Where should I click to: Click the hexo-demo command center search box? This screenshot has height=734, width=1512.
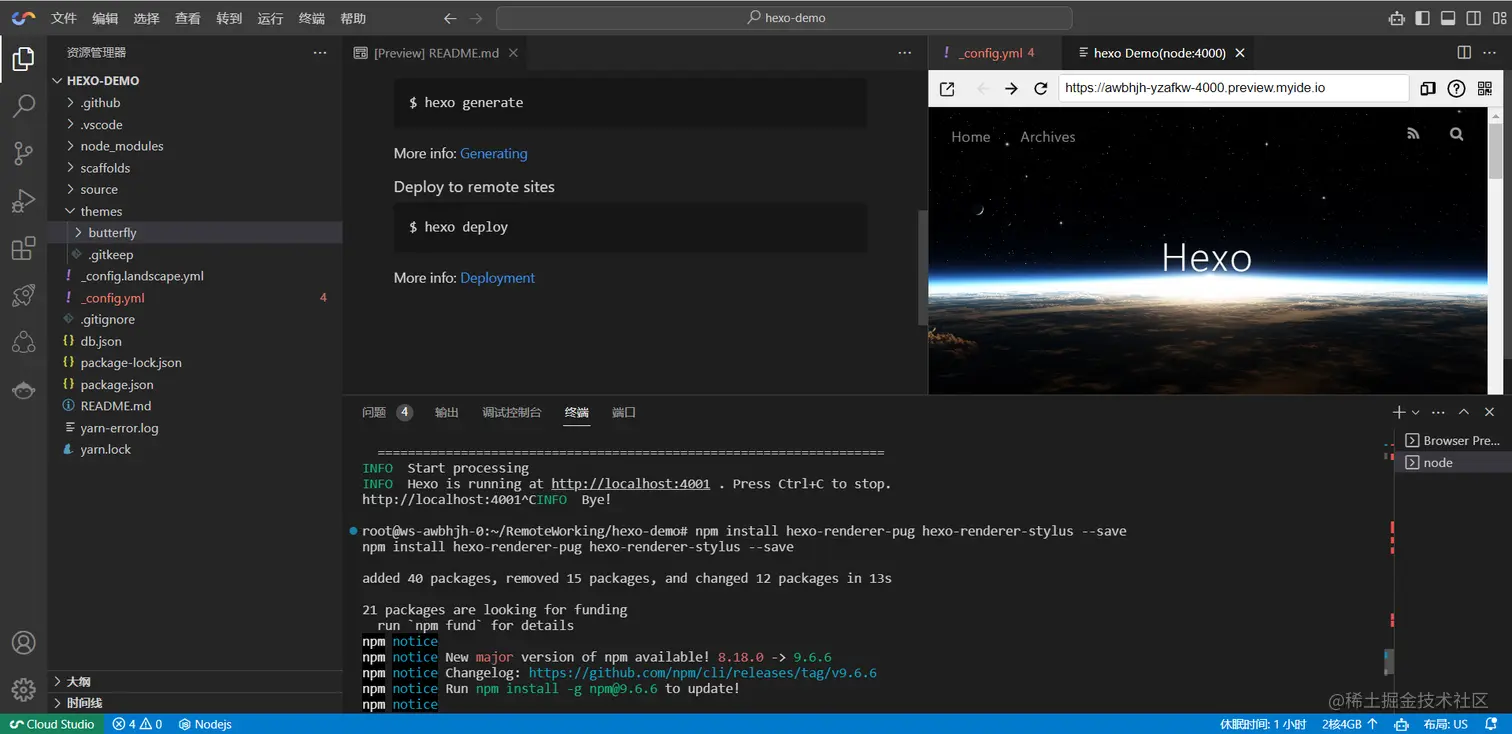coord(784,18)
